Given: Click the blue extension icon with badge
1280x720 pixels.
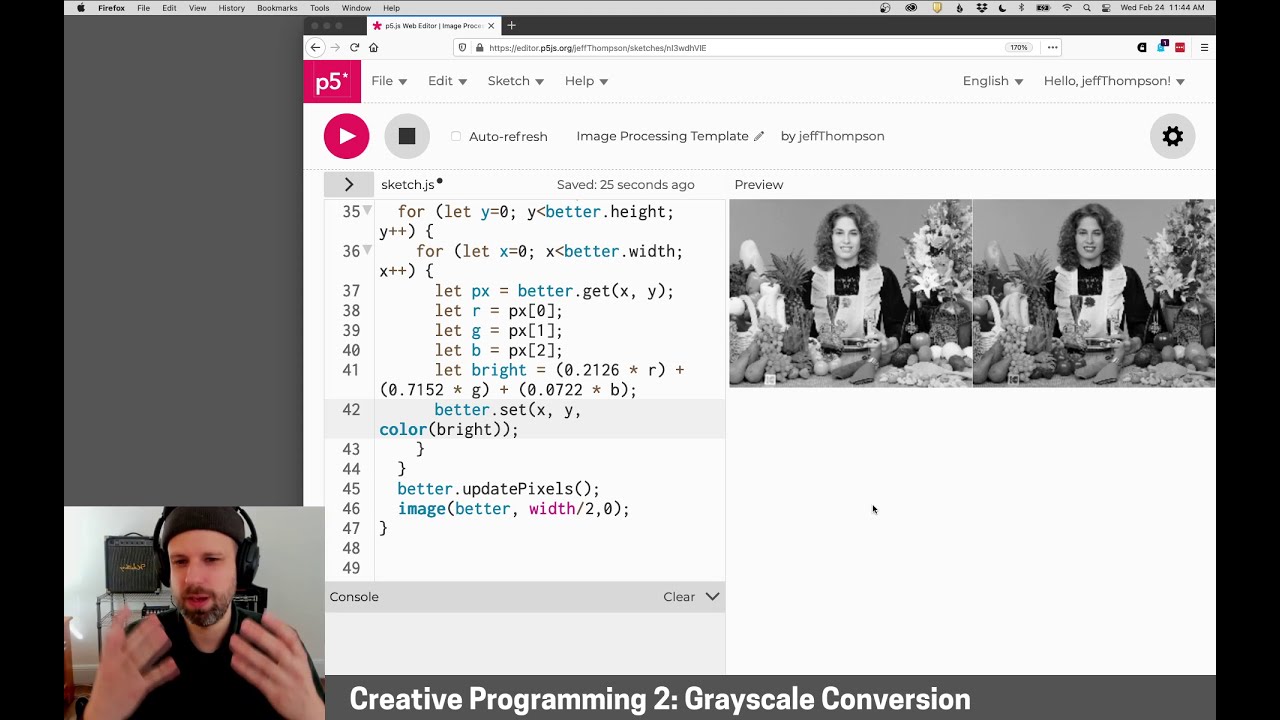Looking at the screenshot, I should 1162,46.
